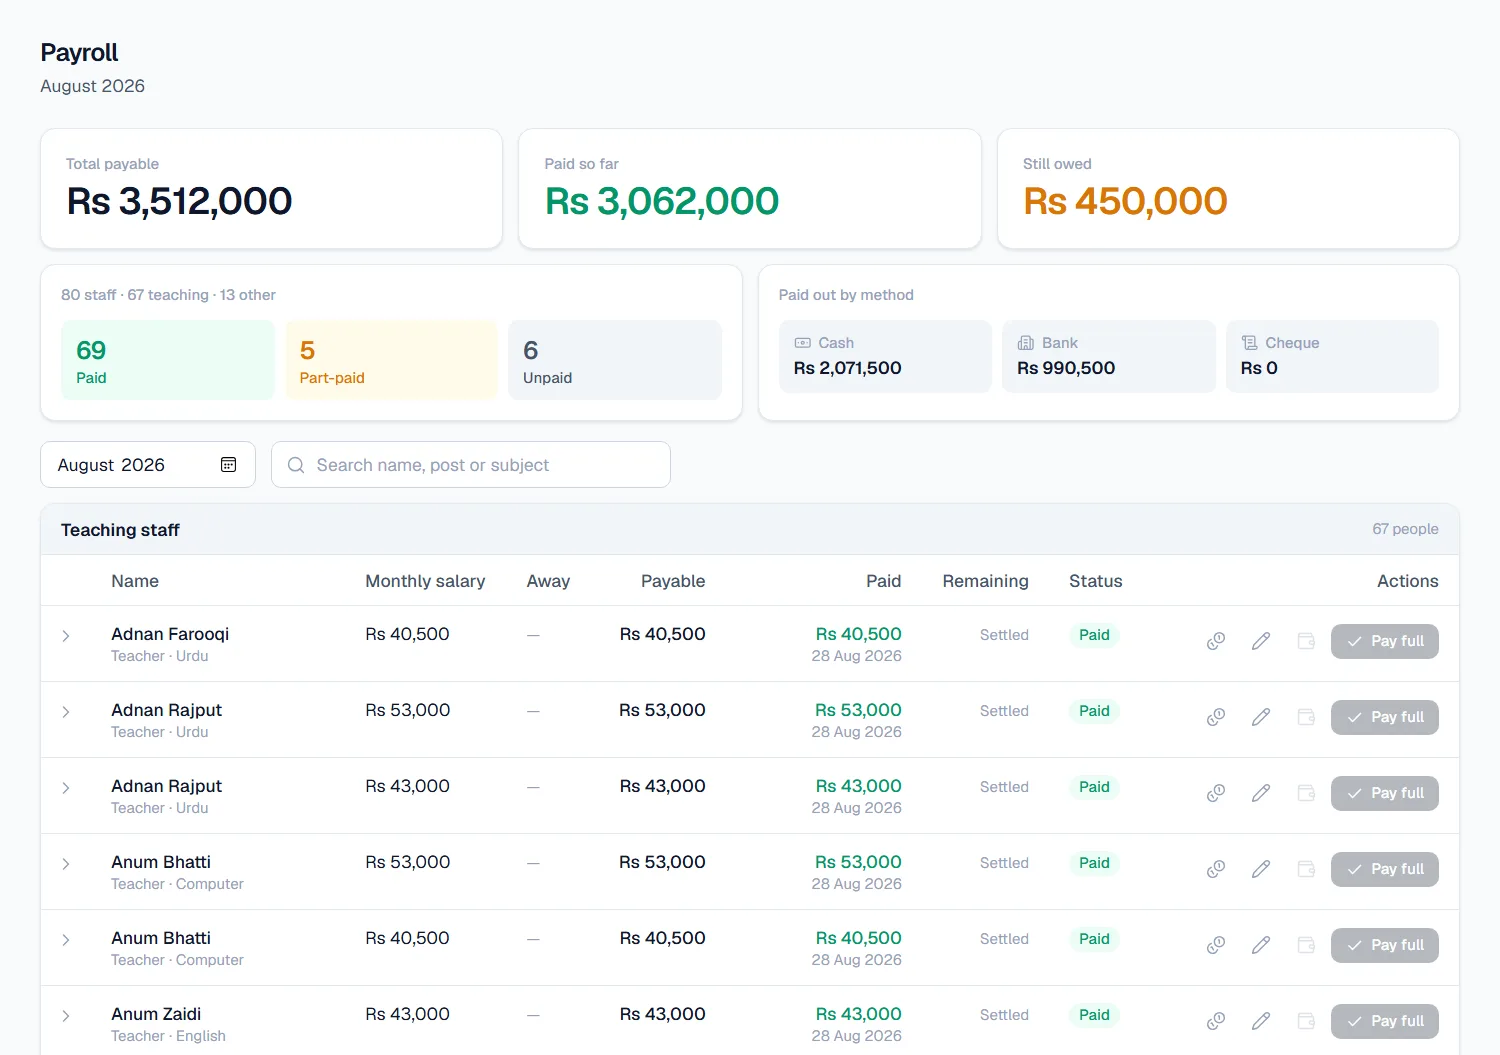Viewport: 1500px width, 1055px height.
Task: Open the August 2026 month picker
Action: pyautogui.click(x=148, y=465)
